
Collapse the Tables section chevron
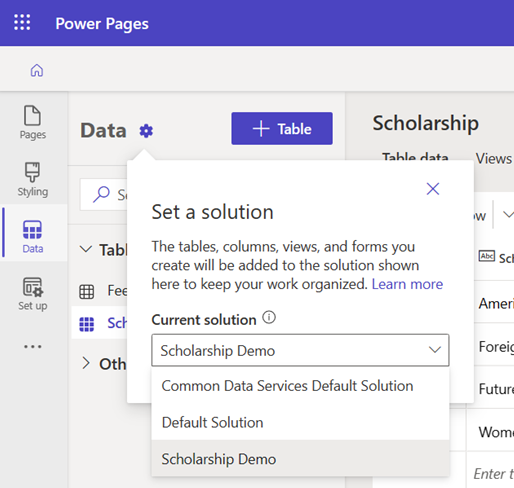[x=86, y=249]
